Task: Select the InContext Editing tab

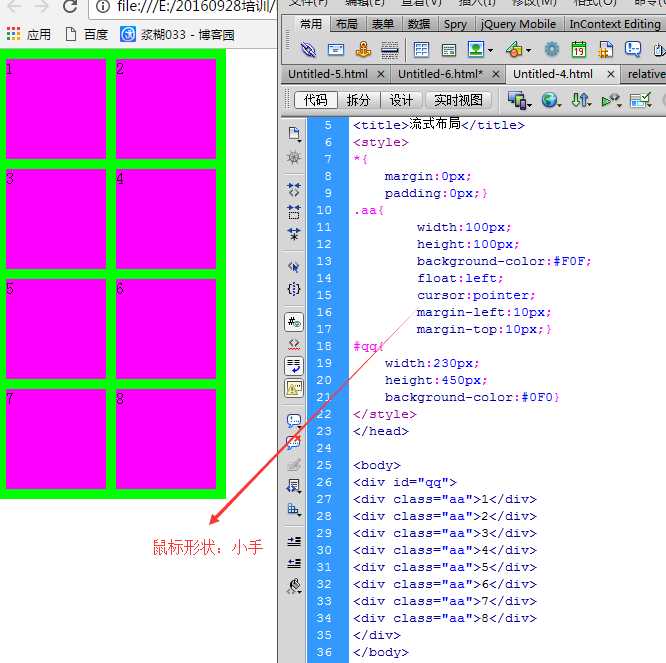Action: point(615,24)
